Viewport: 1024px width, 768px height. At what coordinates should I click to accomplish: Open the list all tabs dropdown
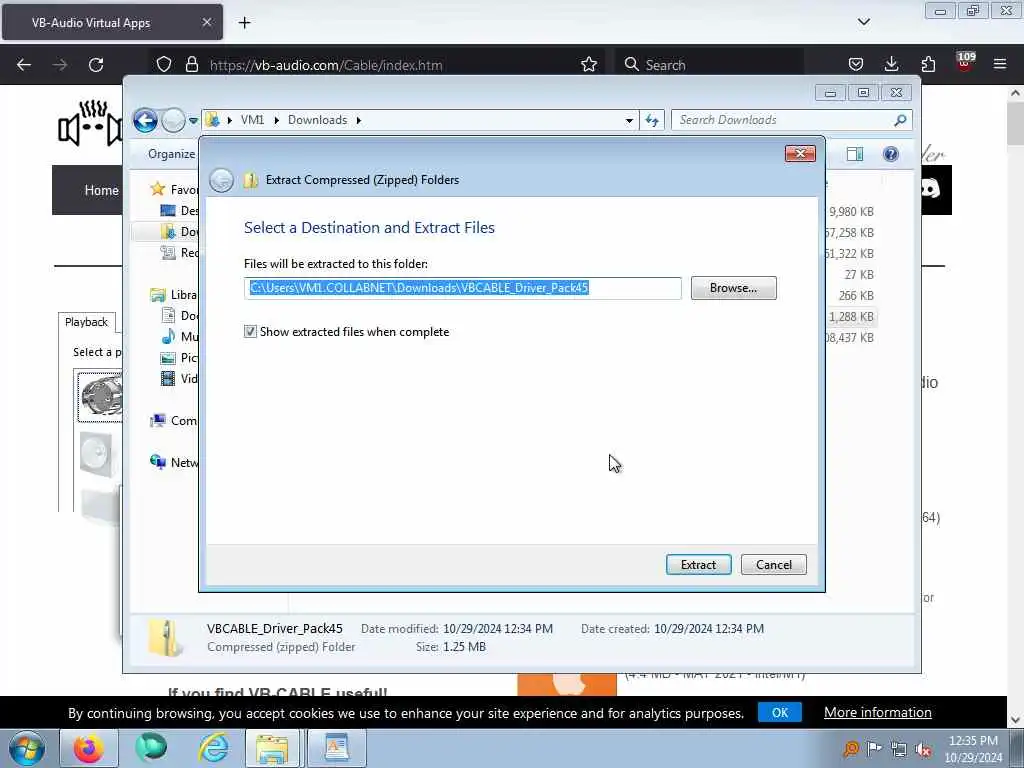click(x=863, y=22)
